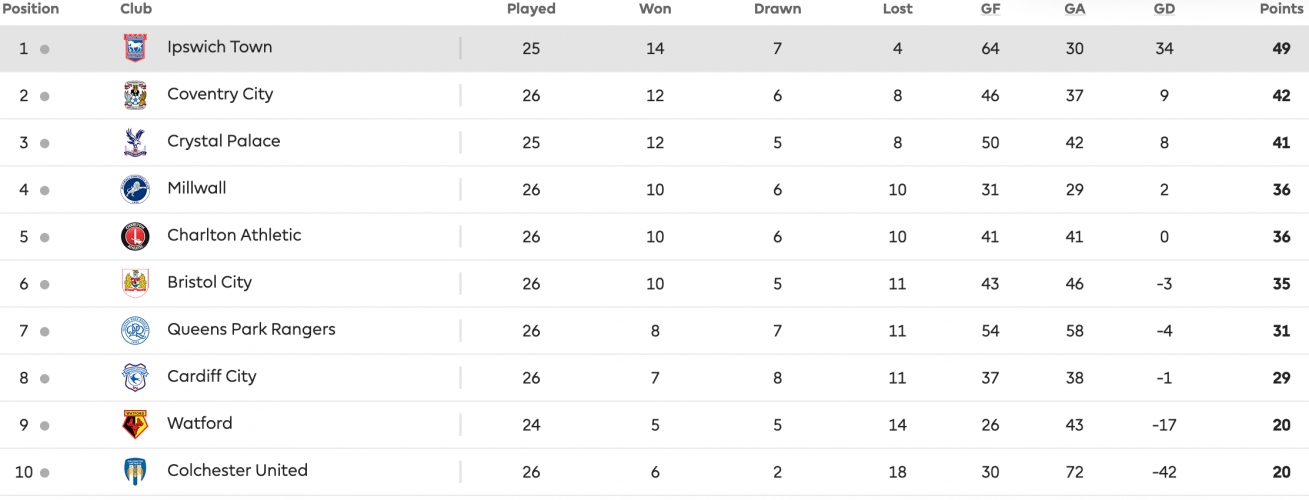The height and width of the screenshot is (500, 1309).
Task: Click the Millwall club badge
Action: click(135, 189)
